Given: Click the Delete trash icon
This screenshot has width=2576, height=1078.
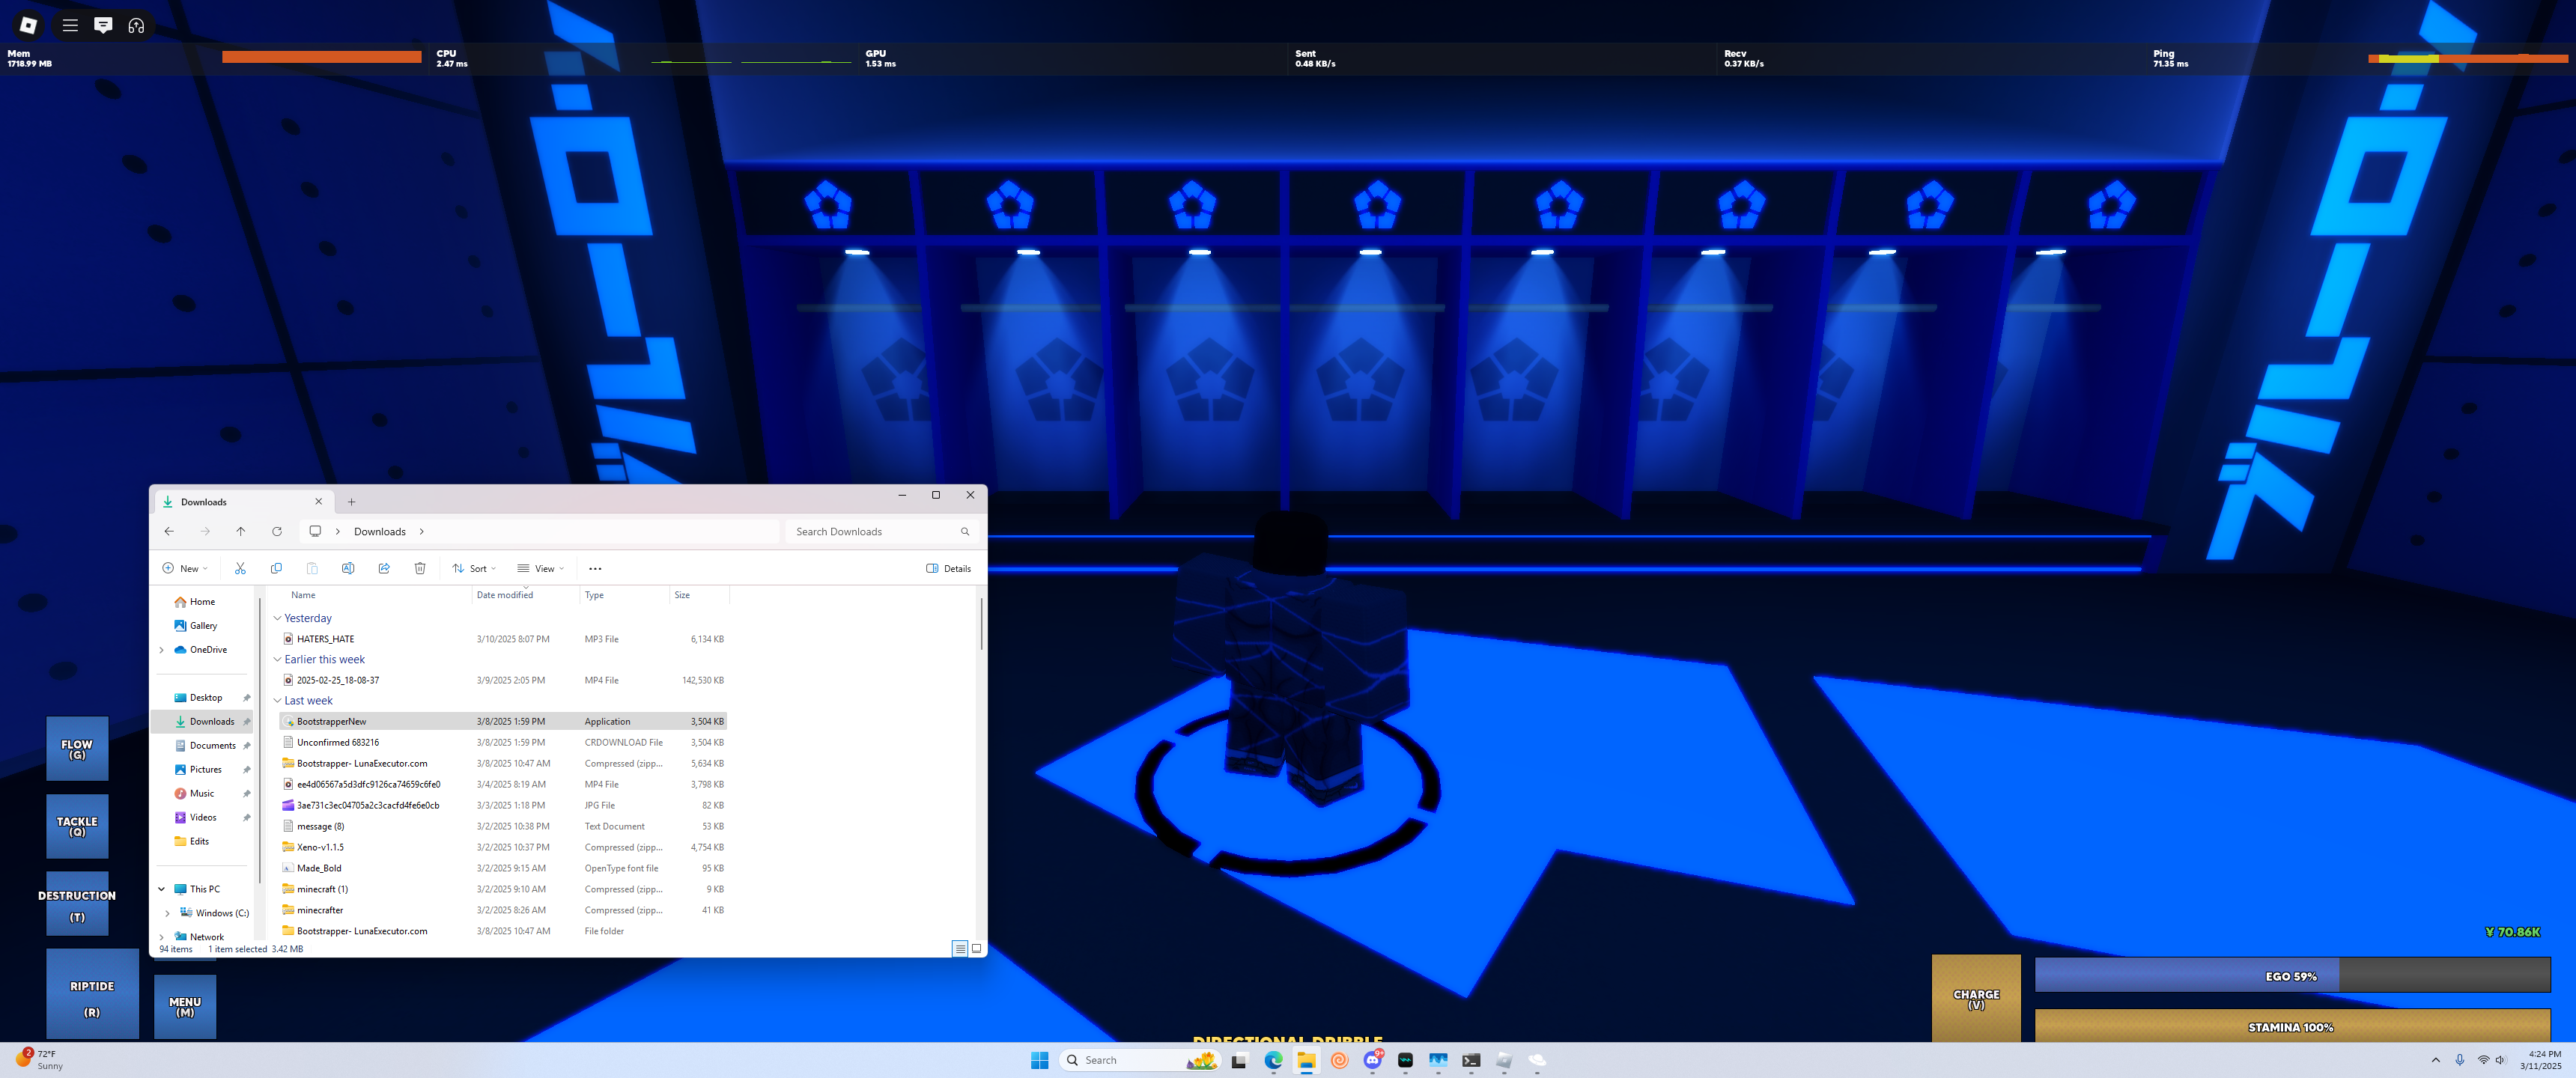Looking at the screenshot, I should [x=420, y=568].
